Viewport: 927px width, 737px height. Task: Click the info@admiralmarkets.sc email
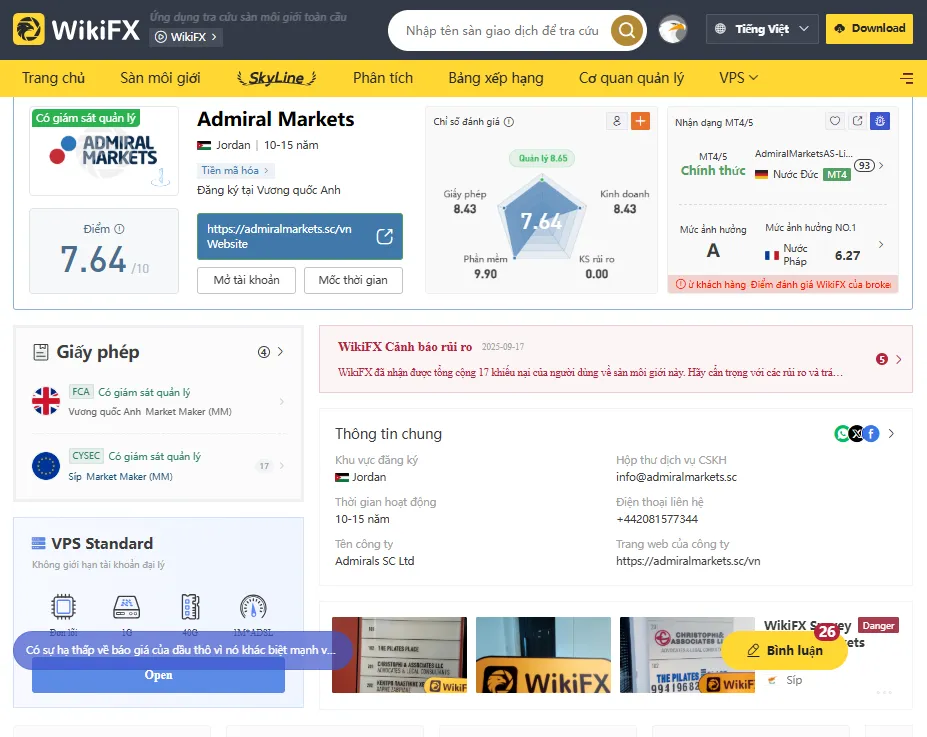click(676, 477)
